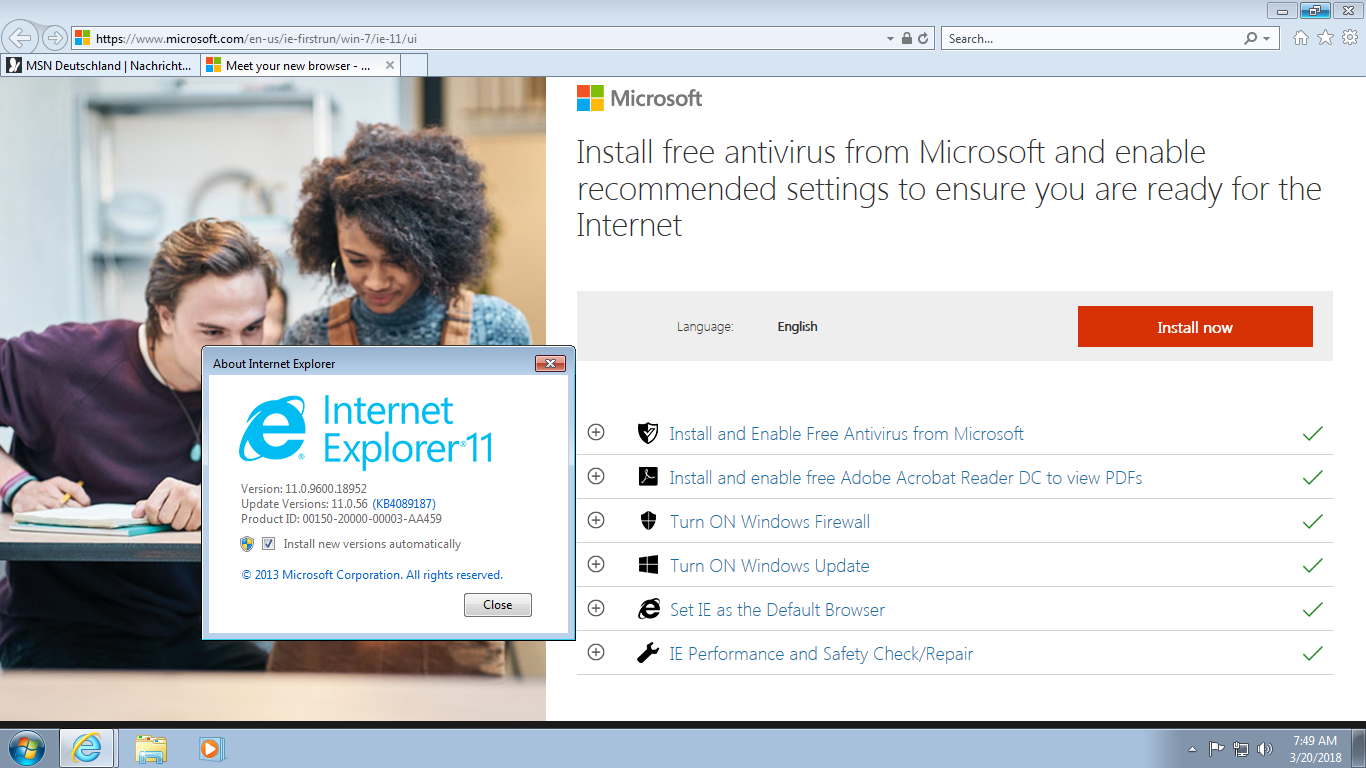The width and height of the screenshot is (1366, 768).
Task: Close the Meet your new browser tab
Action: pos(390,65)
